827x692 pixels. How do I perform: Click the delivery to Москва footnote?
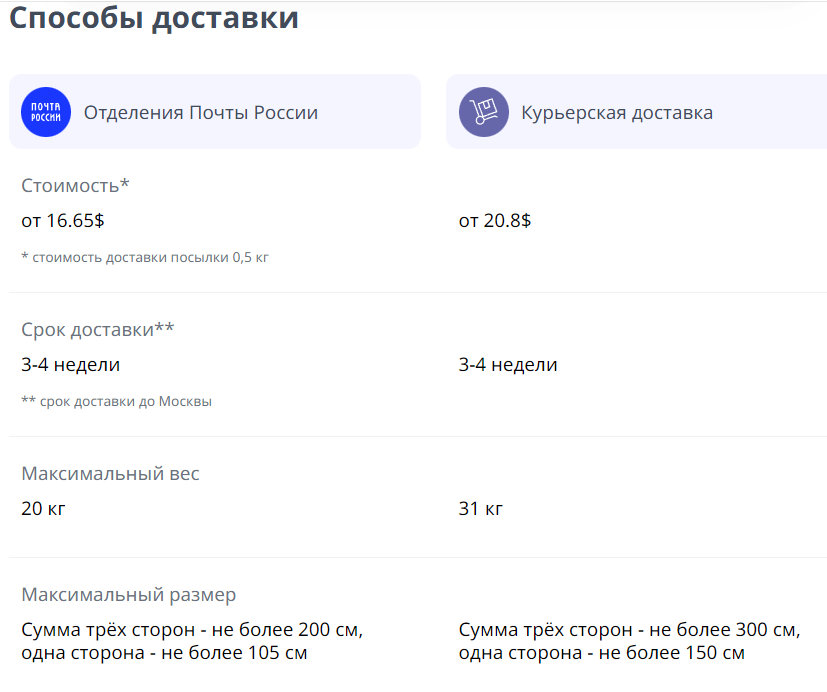pyautogui.click(x=116, y=401)
